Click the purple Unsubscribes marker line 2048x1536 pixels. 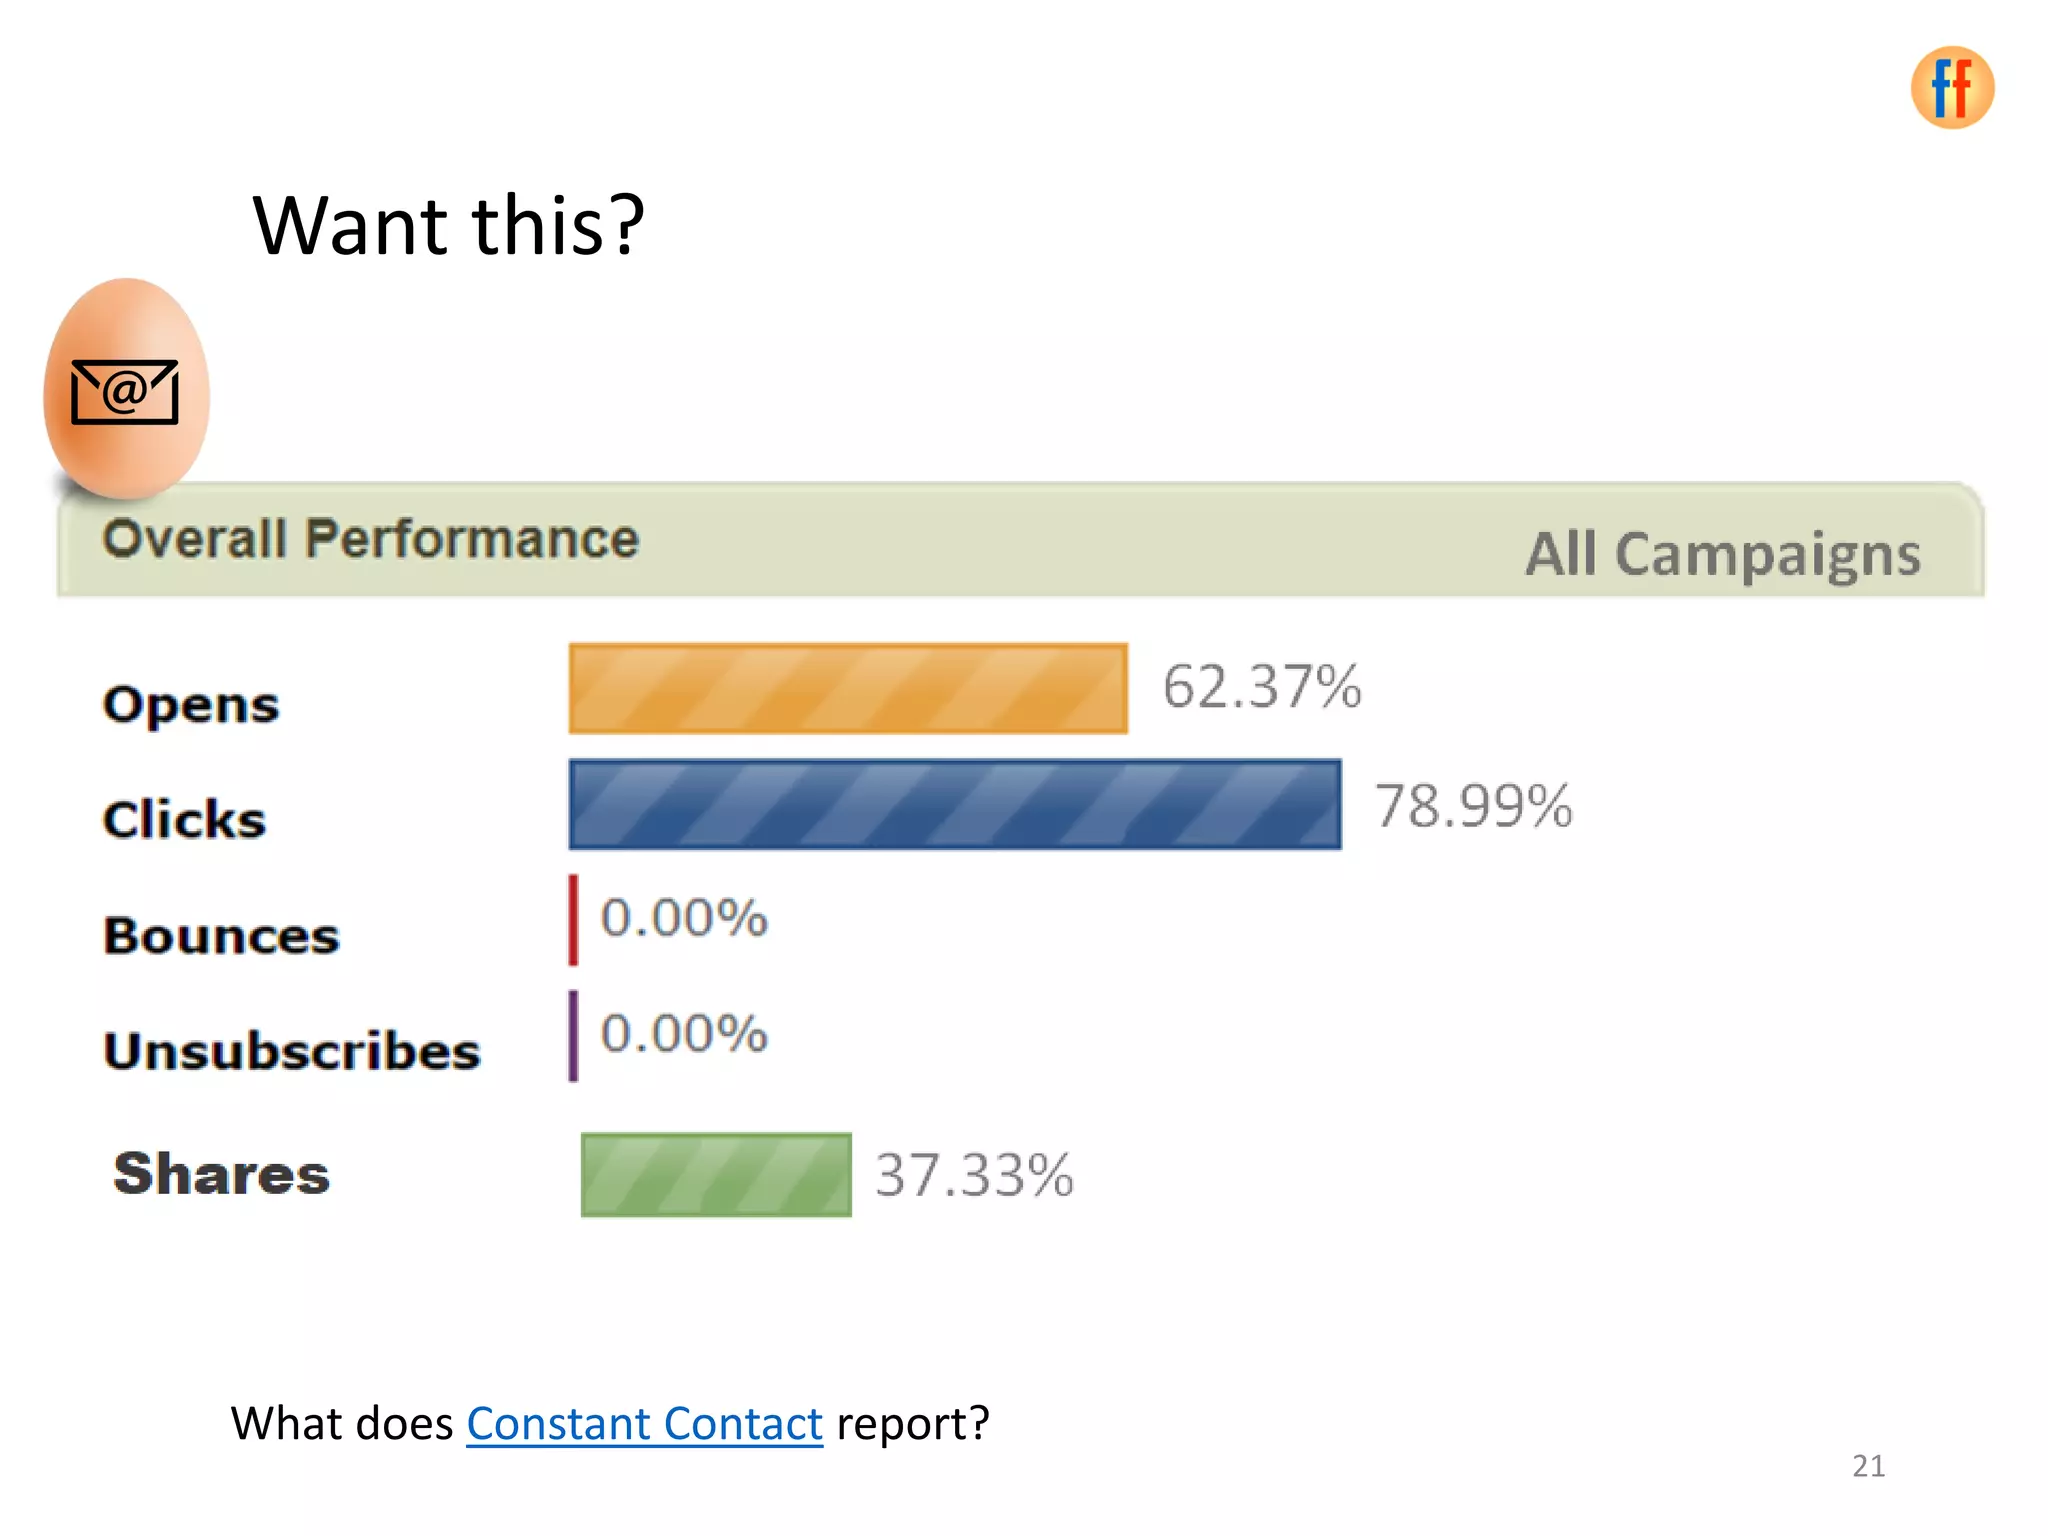click(573, 1036)
